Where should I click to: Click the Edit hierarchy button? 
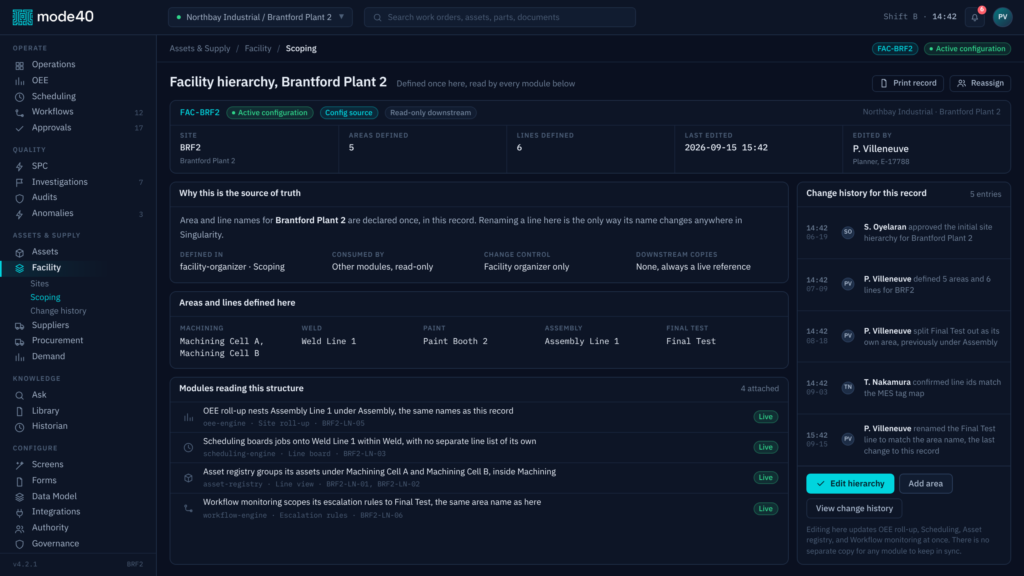(x=850, y=483)
